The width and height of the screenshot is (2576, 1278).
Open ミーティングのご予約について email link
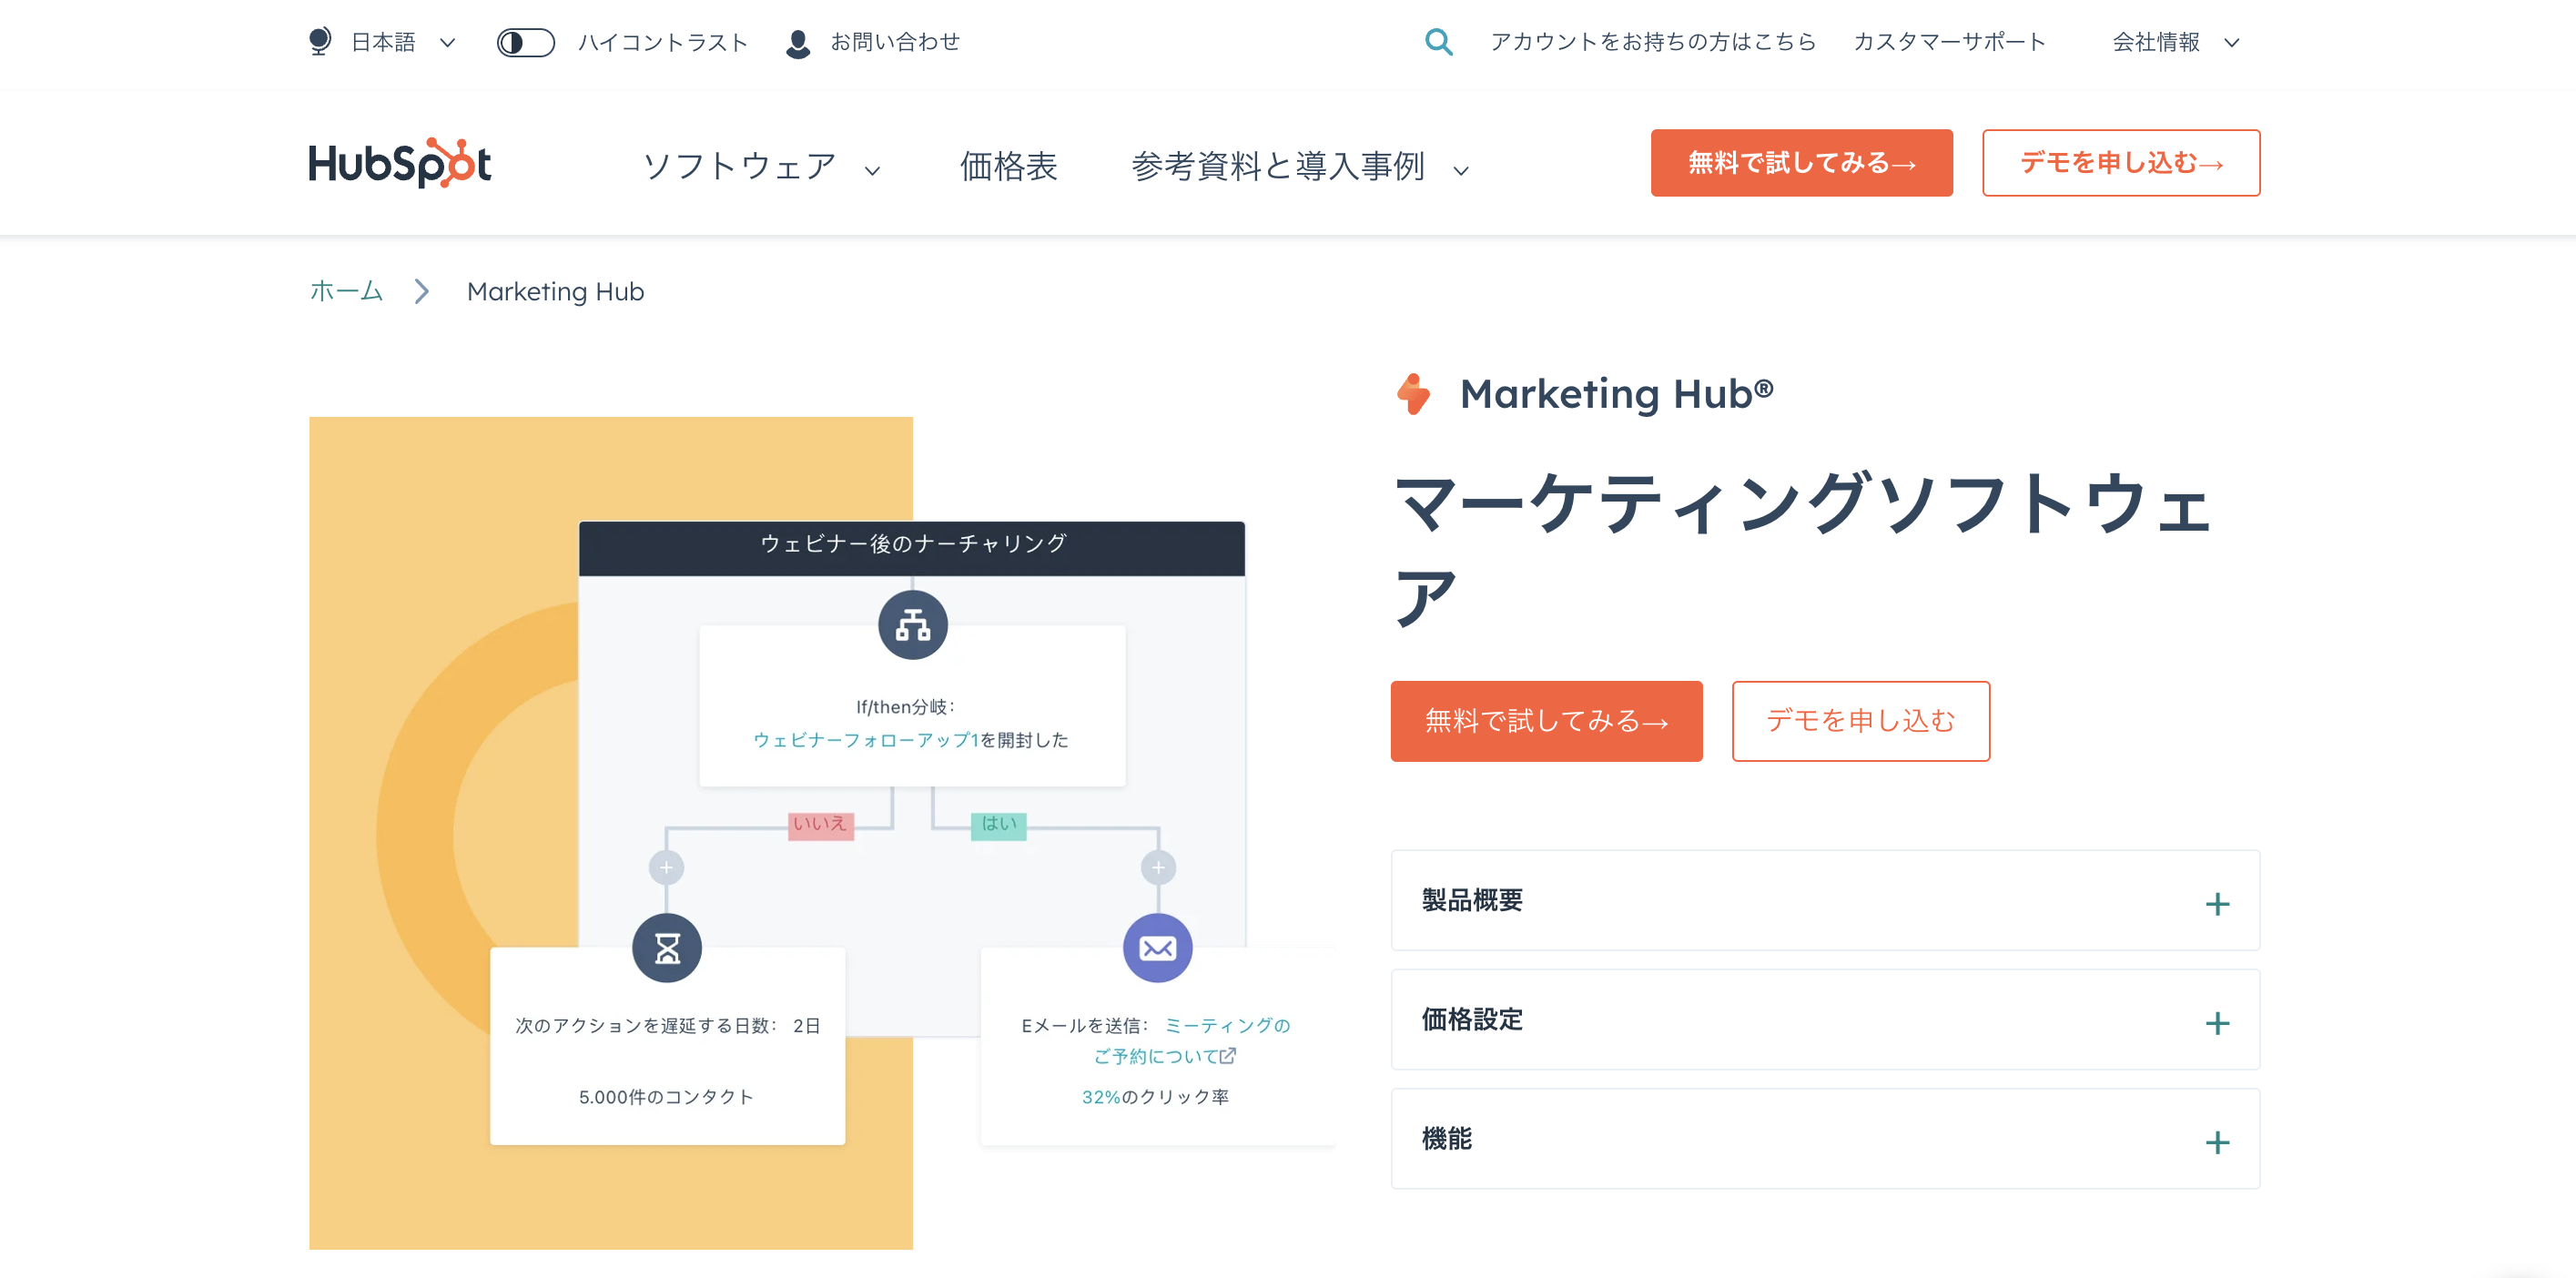1192,1041
